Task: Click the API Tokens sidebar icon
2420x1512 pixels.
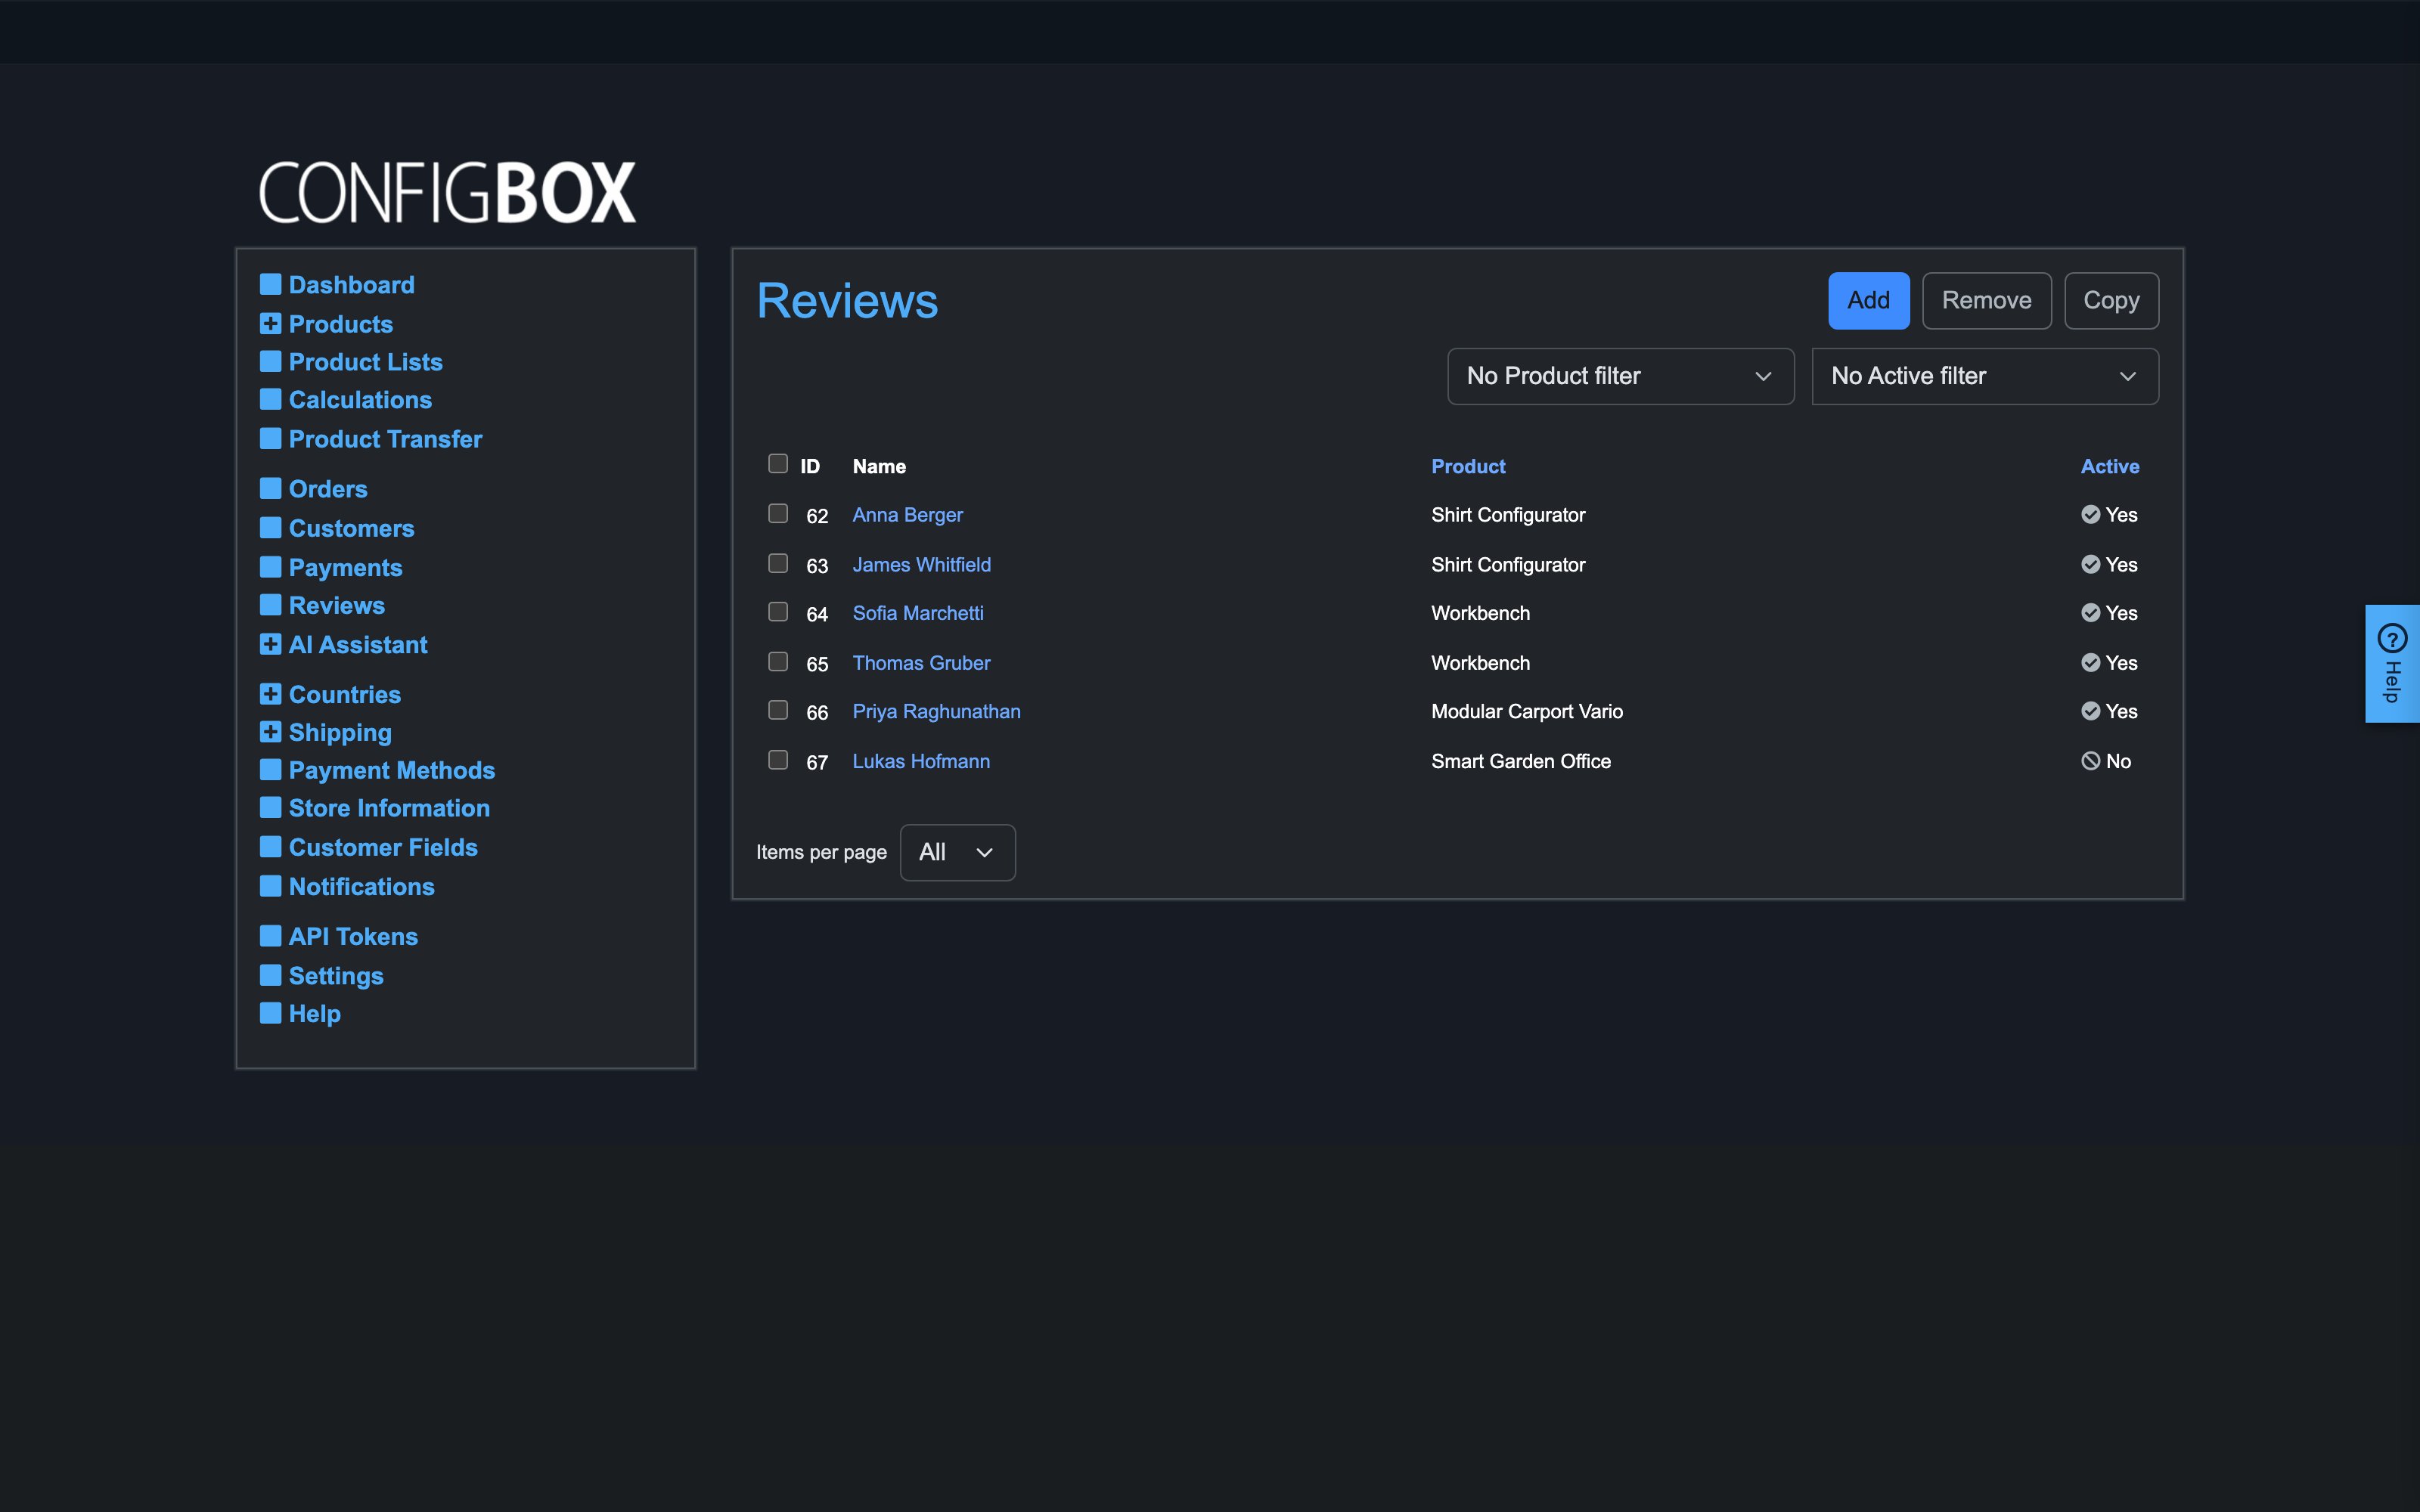Action: click(270, 936)
